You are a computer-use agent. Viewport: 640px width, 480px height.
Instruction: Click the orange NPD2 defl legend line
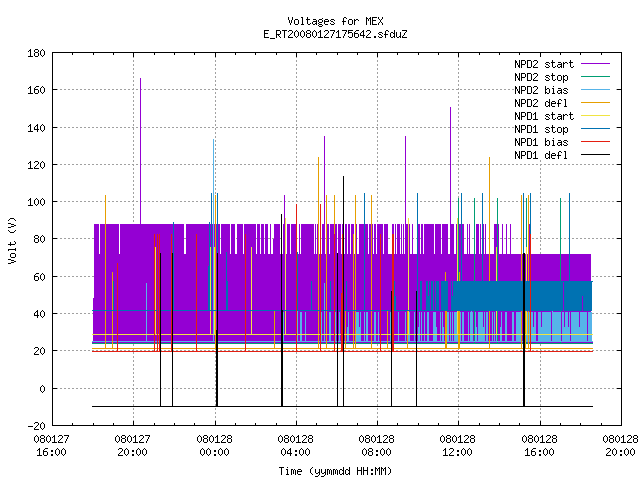[x=596, y=103]
